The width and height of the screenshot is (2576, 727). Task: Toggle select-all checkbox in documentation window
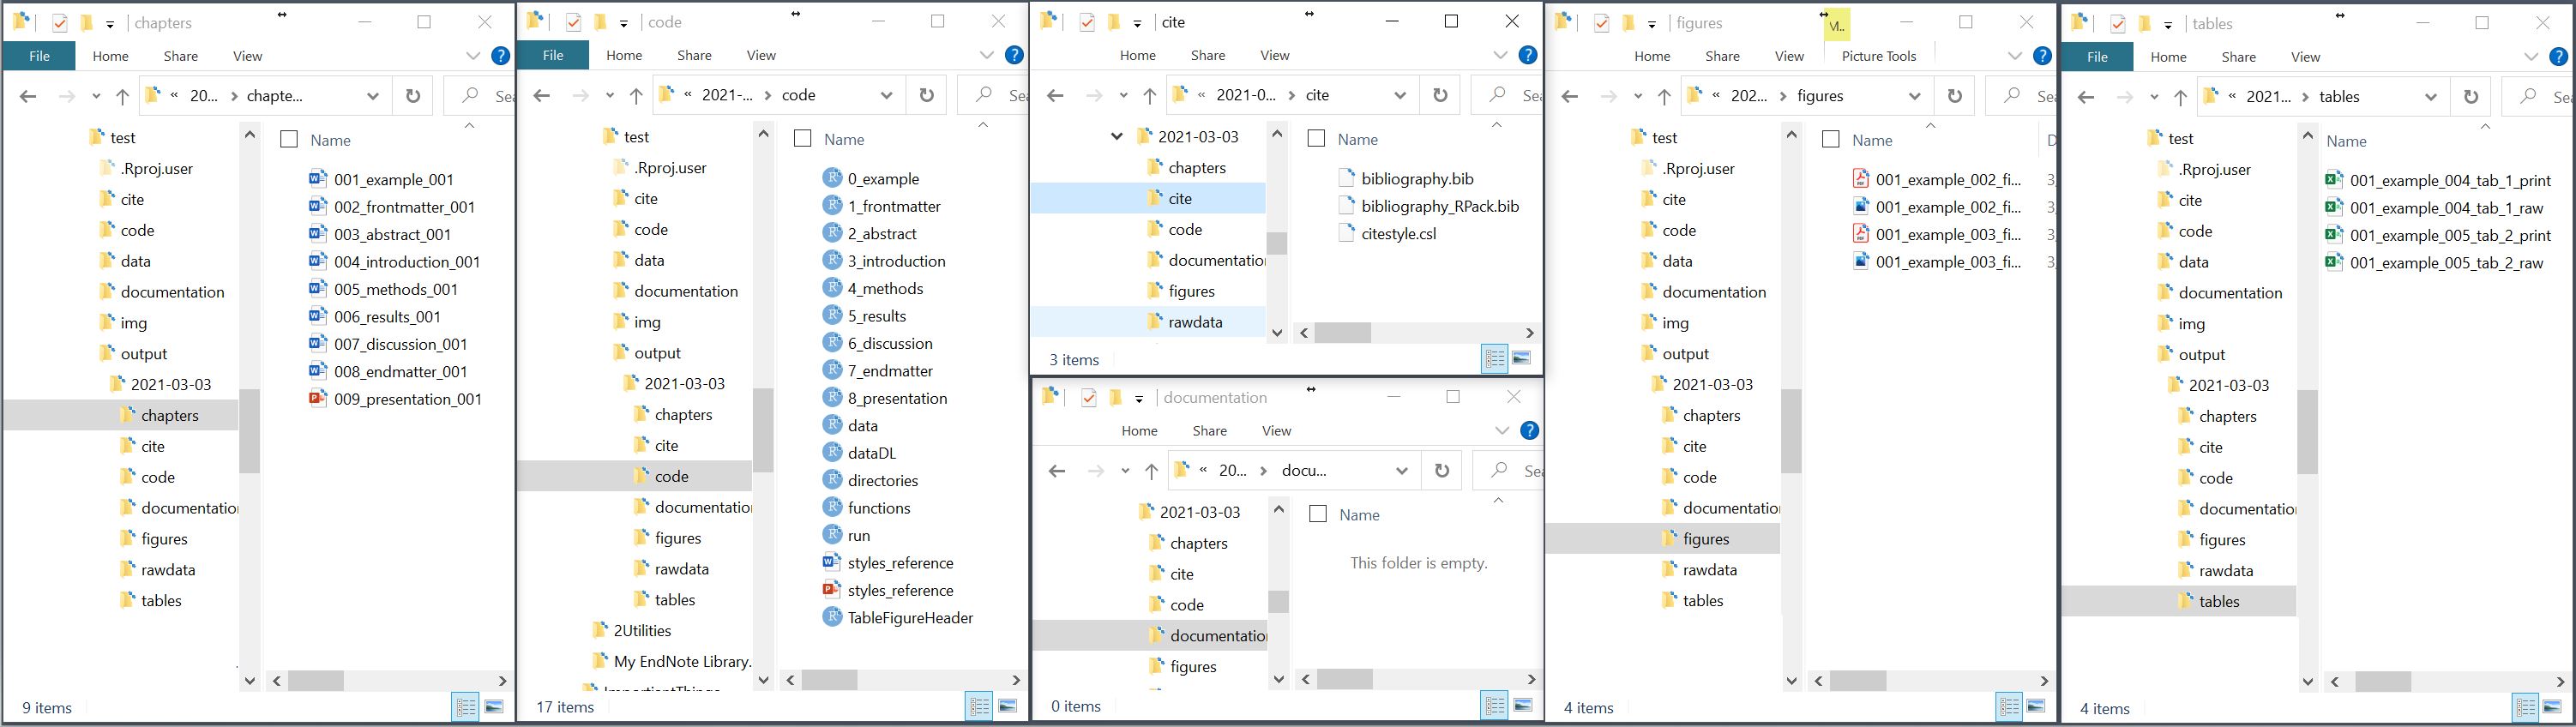pos(1318,514)
